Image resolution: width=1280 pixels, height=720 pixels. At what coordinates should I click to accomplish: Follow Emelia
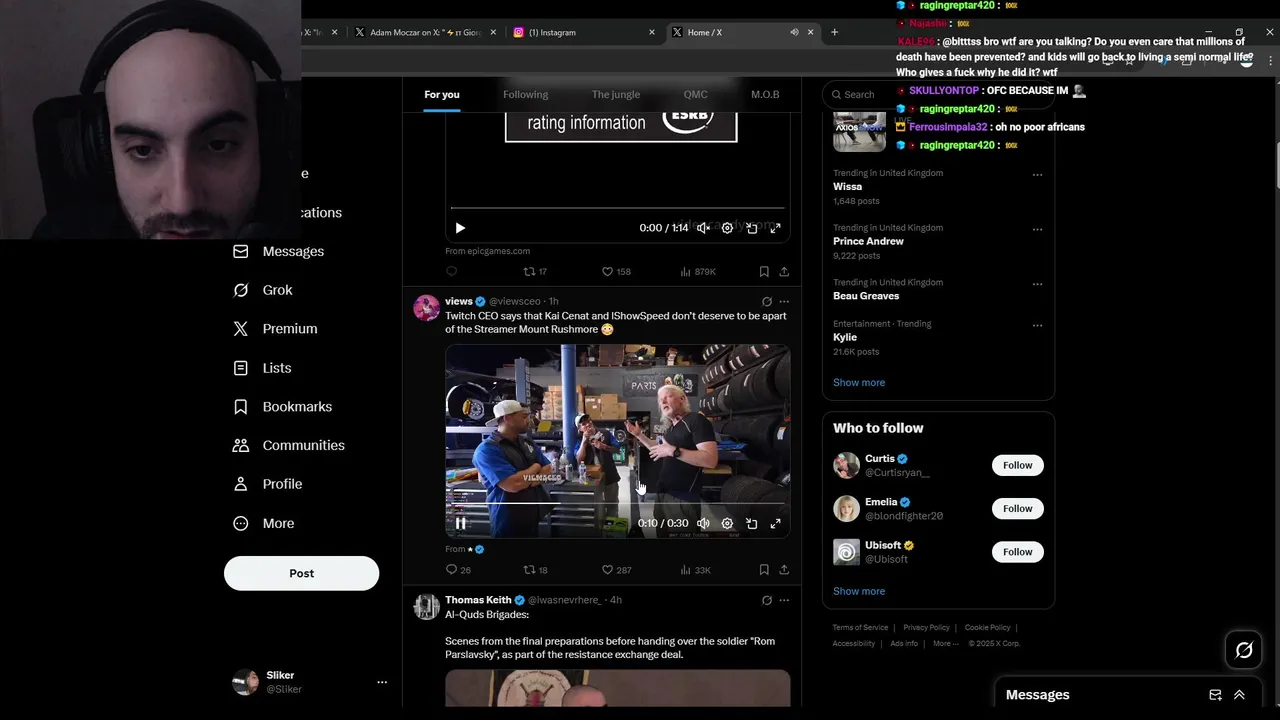(1017, 508)
